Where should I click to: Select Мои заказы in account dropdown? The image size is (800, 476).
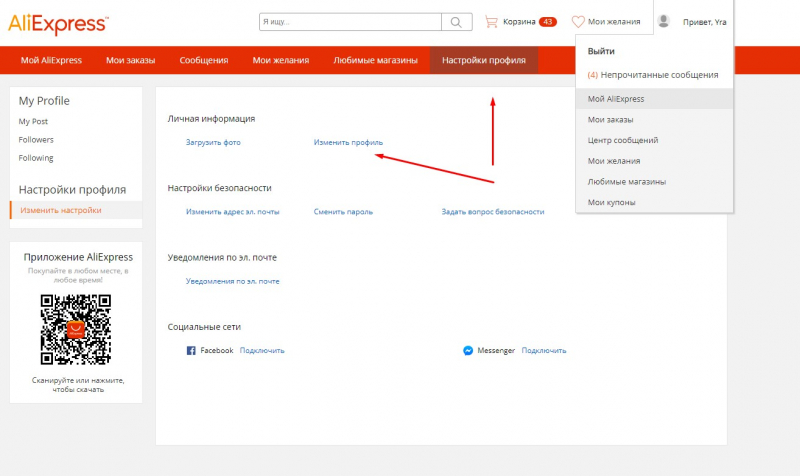pos(610,120)
